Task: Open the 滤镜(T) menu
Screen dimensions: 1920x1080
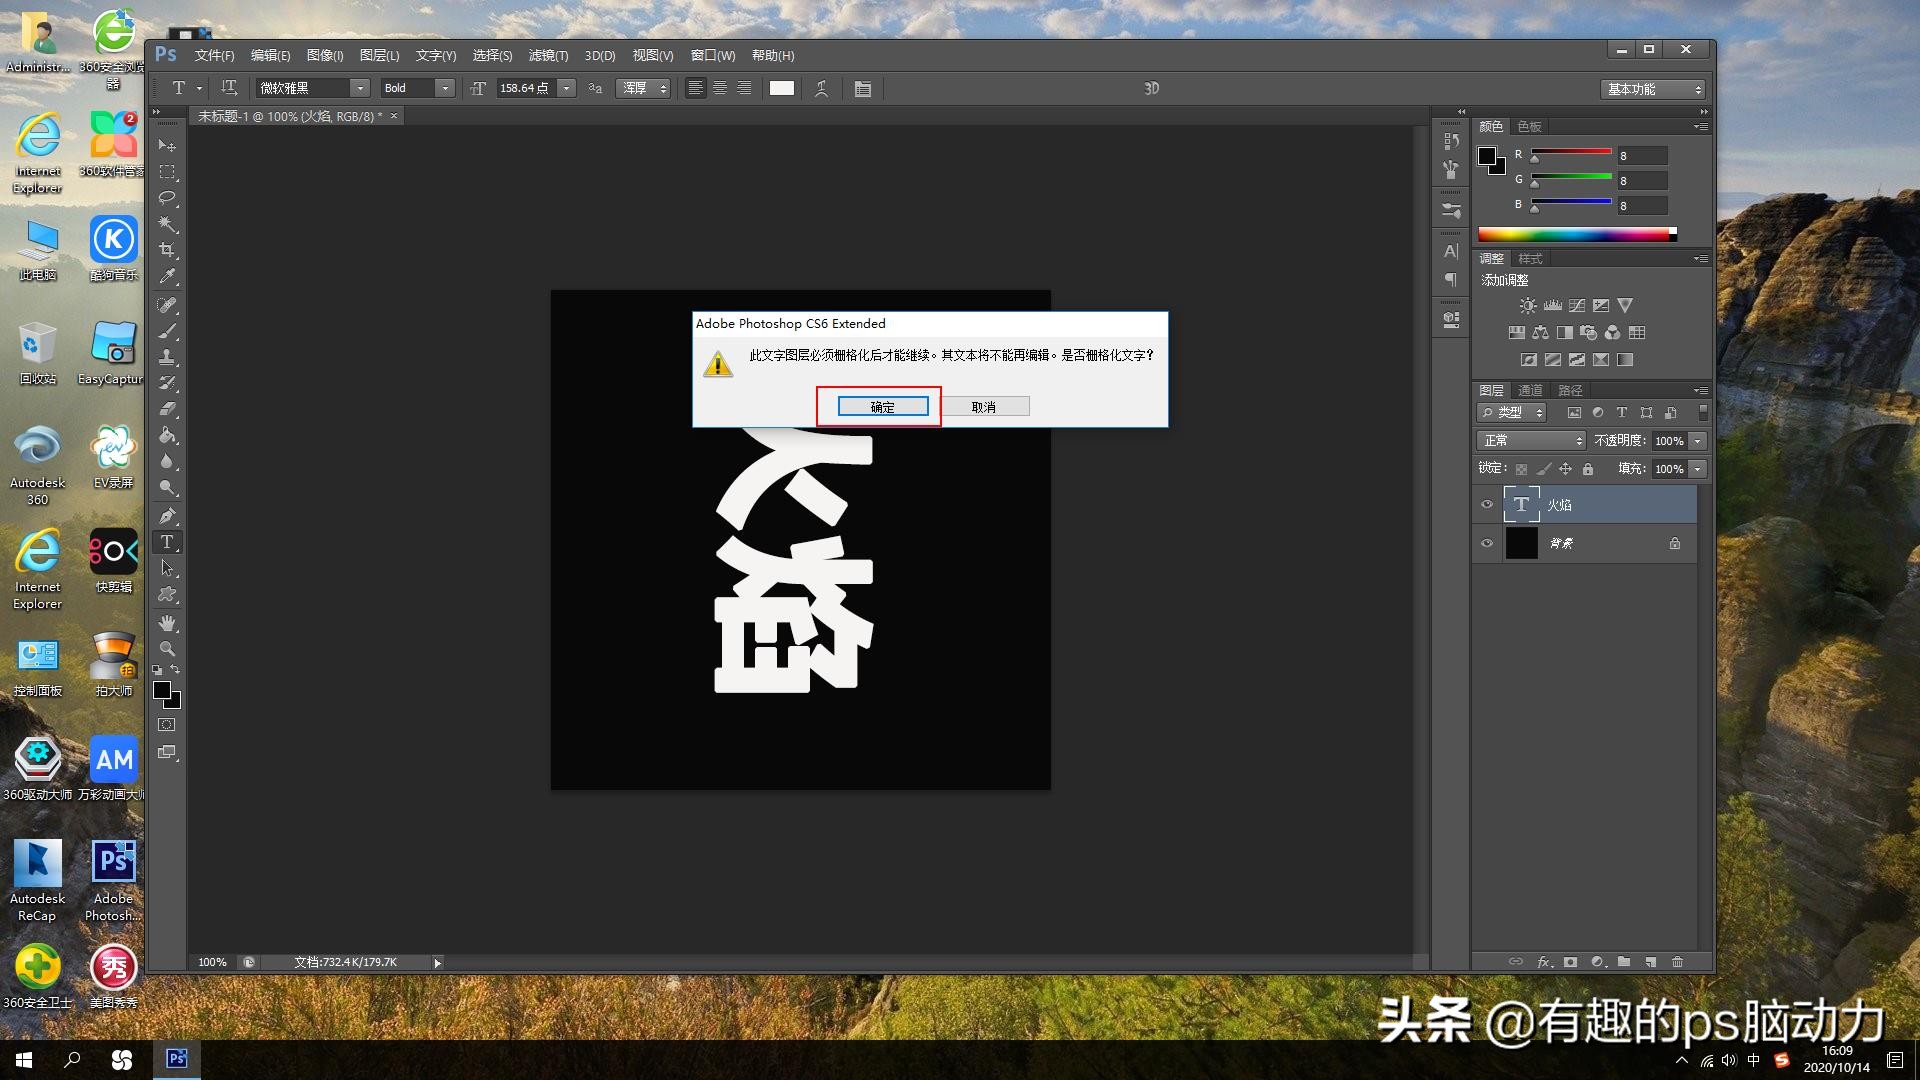Action: pos(548,56)
